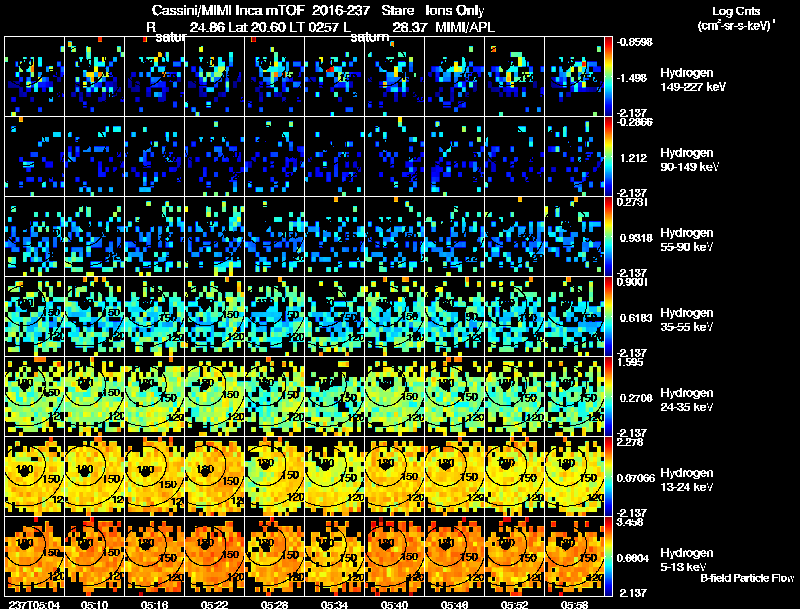Click the 'B-field Particle Flow' label
The image size is (800, 609).
coord(747,578)
